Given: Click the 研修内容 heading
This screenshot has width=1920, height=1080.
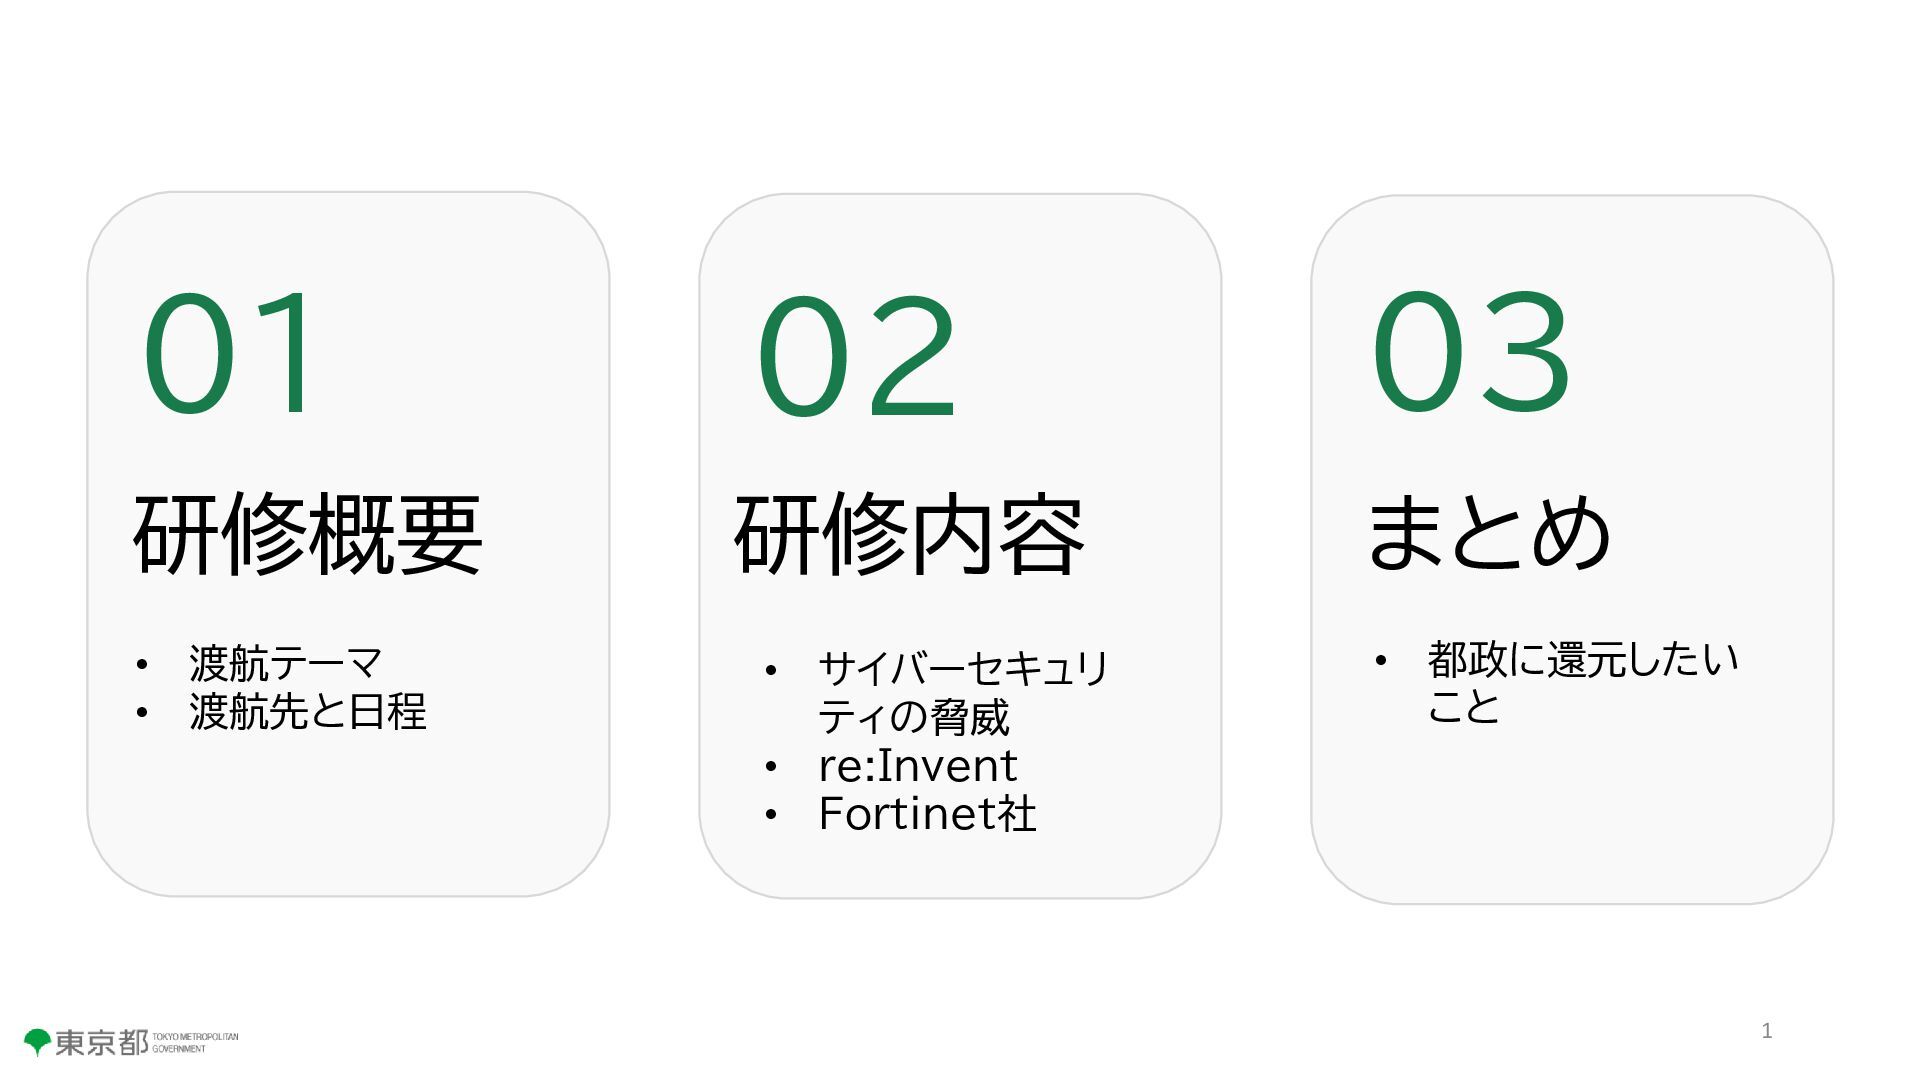Looking at the screenshot, I should tap(910, 533).
